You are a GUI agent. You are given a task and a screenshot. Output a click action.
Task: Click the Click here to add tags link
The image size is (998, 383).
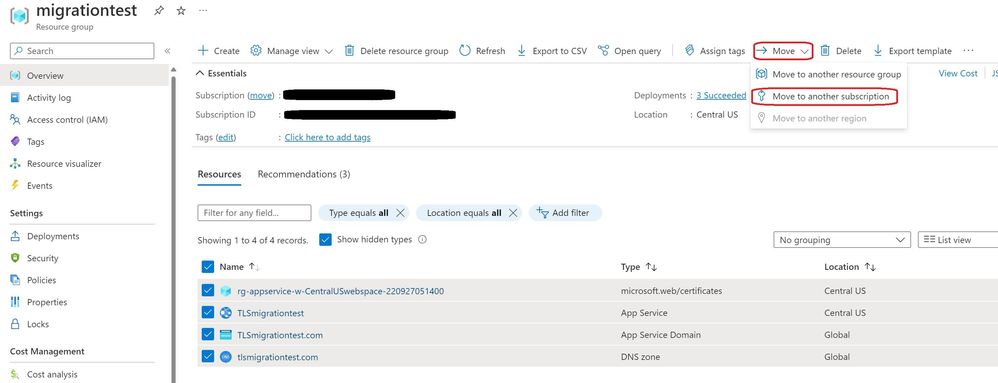(327, 137)
